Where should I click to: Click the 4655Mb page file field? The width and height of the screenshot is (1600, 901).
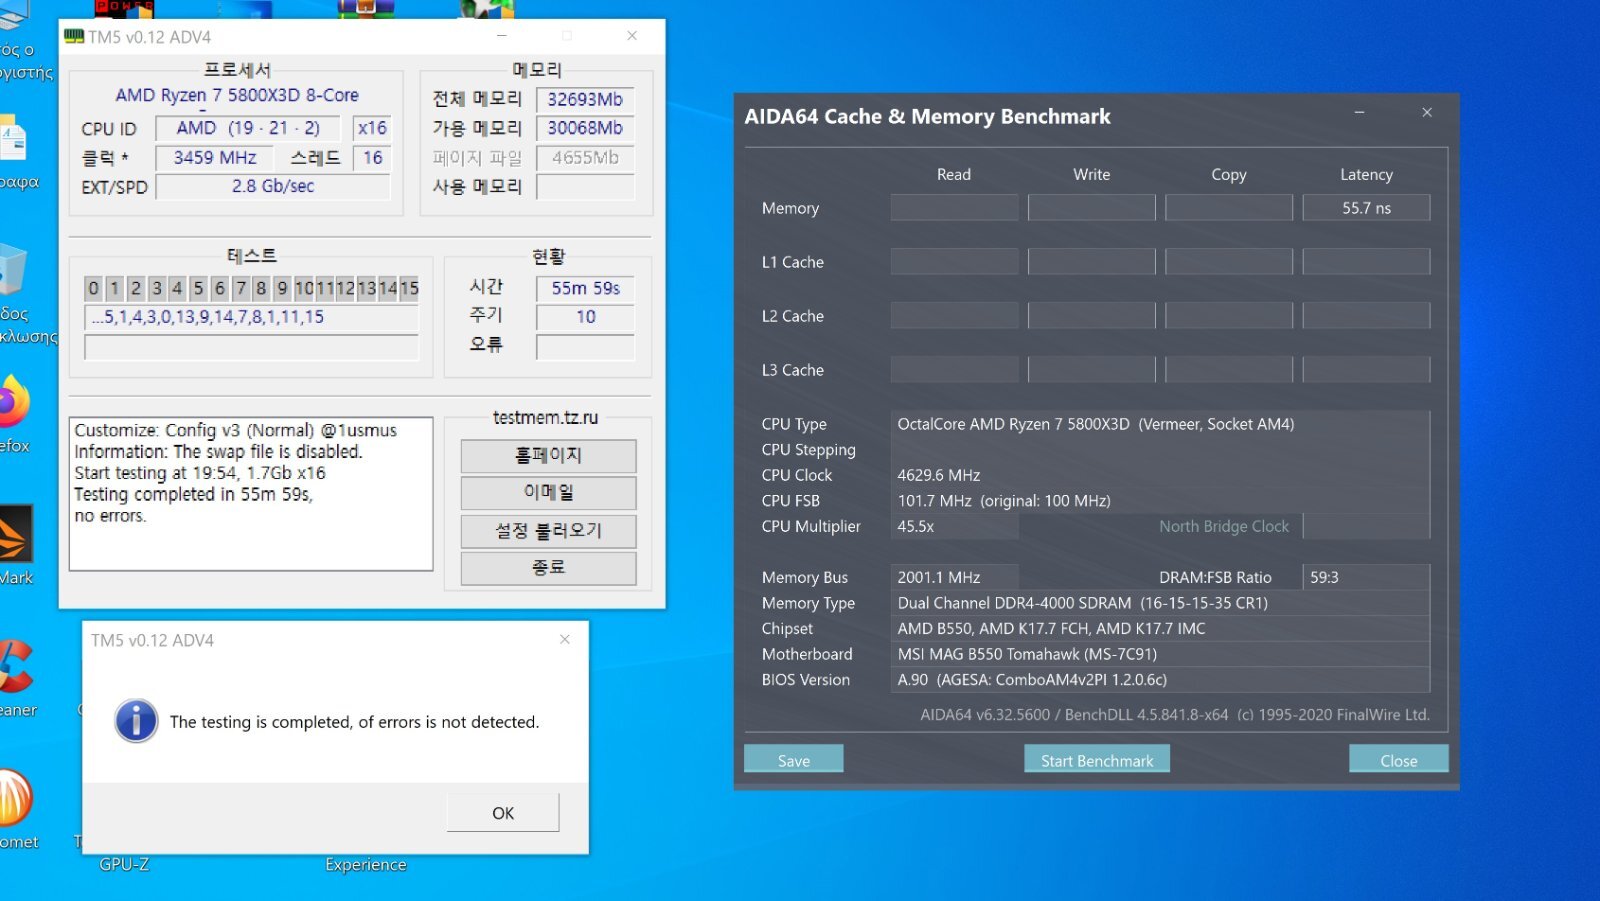pos(585,158)
